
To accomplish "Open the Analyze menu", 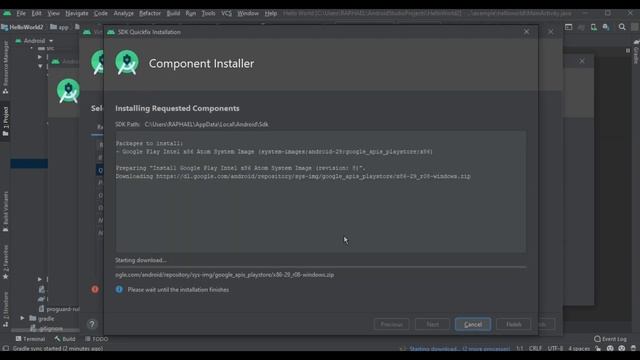I will [x=124, y=13].
